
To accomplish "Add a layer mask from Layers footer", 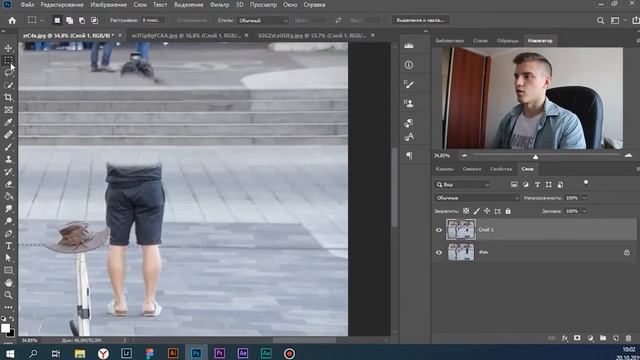I will (x=577, y=338).
